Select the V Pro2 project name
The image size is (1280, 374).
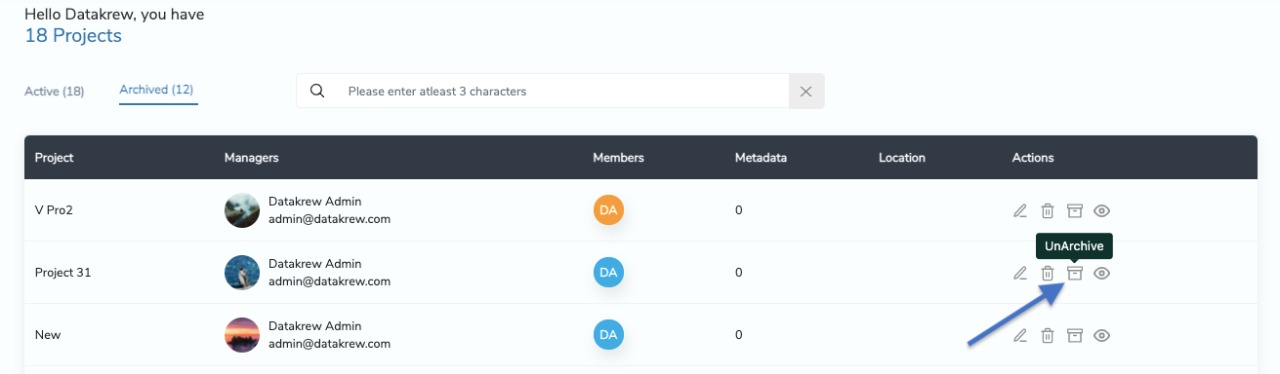pyautogui.click(x=55, y=211)
